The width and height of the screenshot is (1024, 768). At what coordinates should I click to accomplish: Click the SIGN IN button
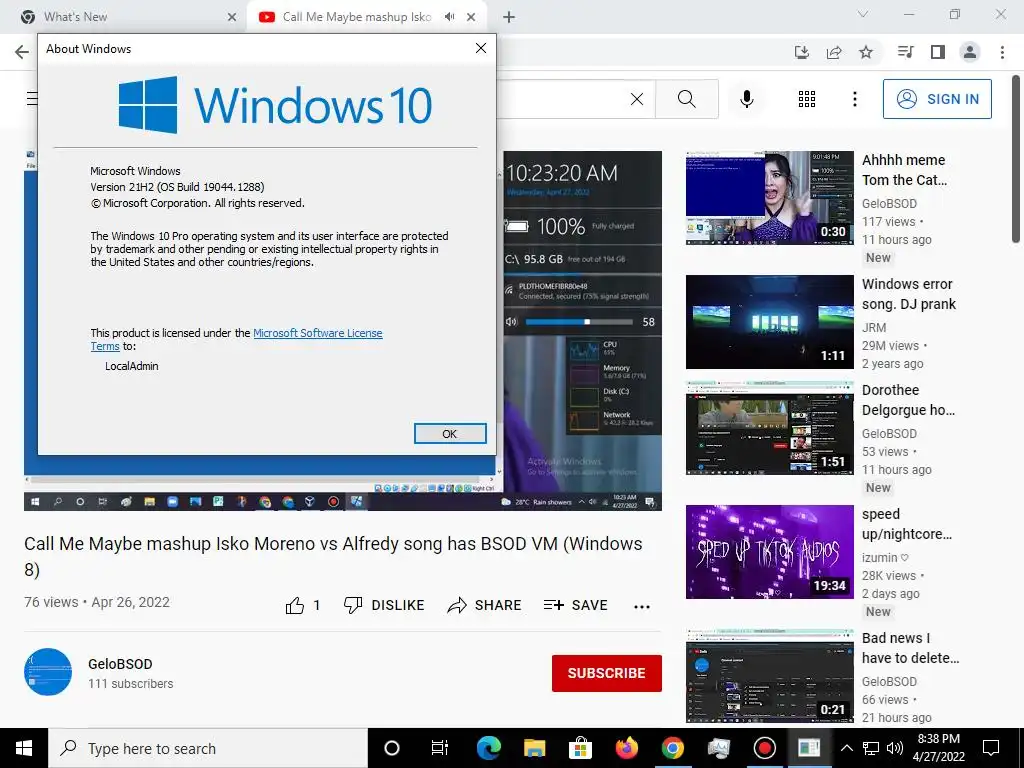click(937, 99)
